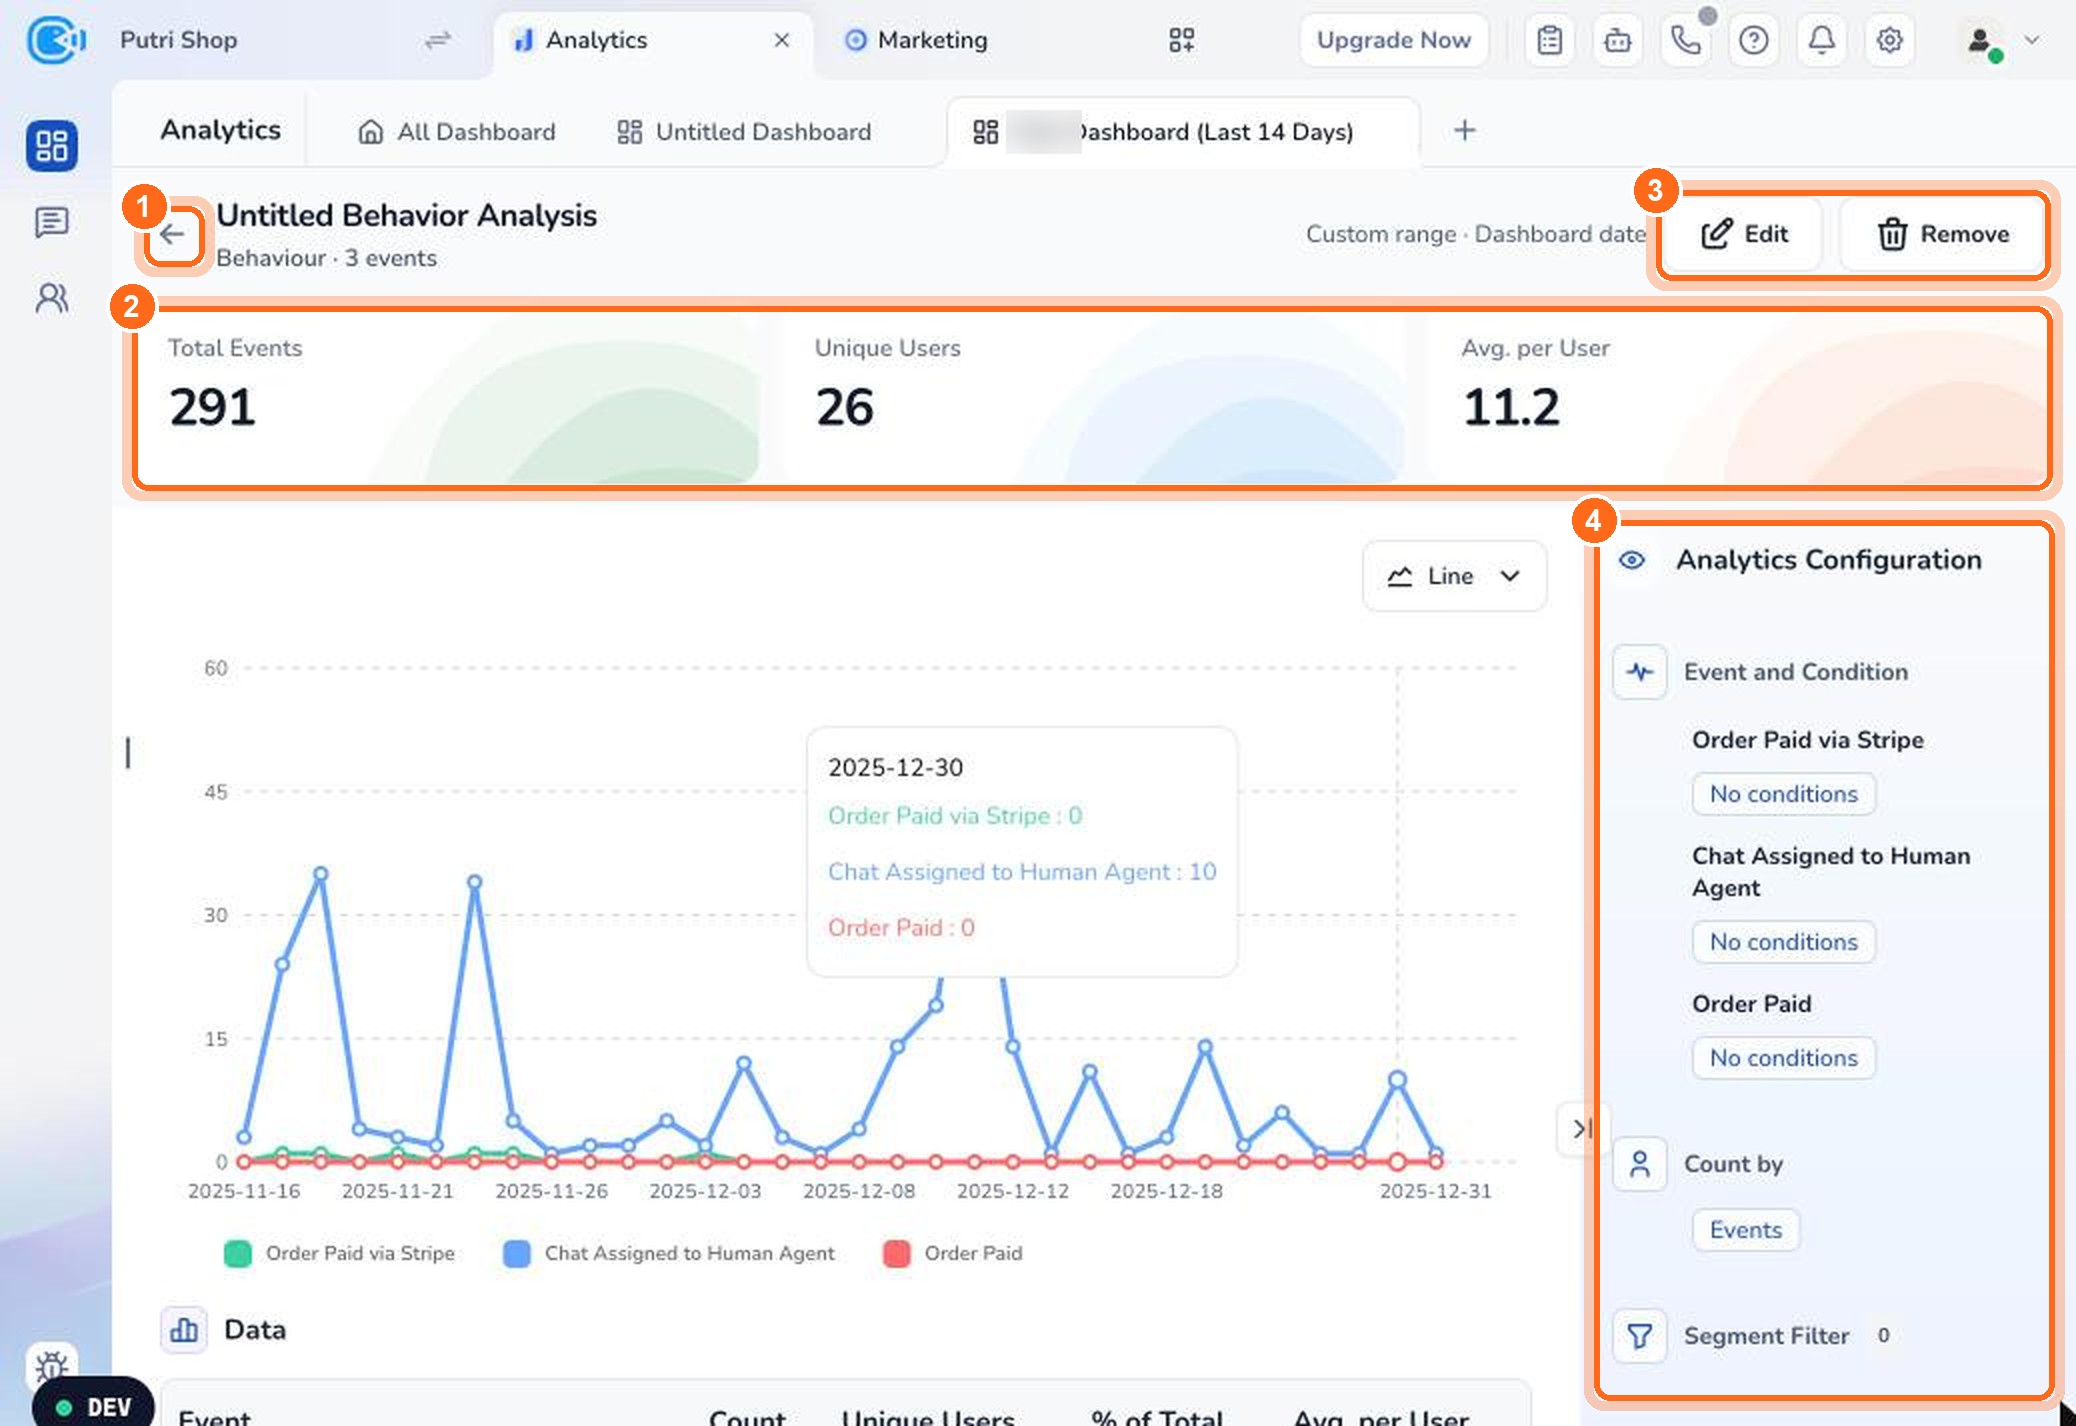2076x1426 pixels.
Task: Collapse the configuration panel with arrow handle
Action: click(x=1581, y=1129)
